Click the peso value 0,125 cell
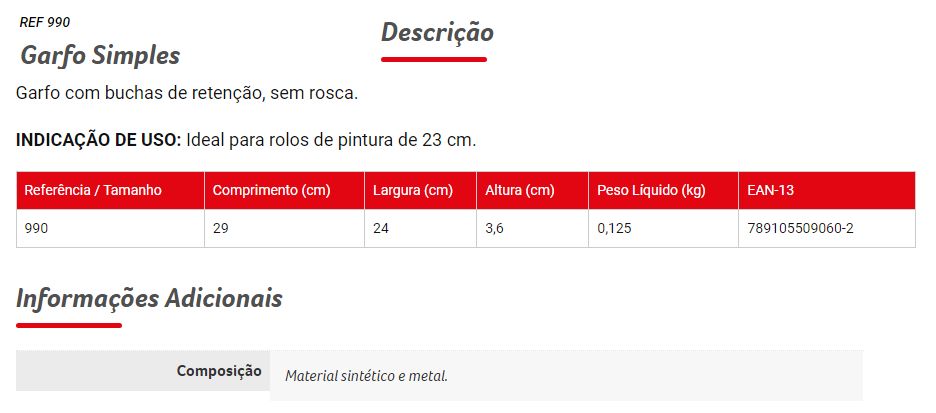 [614, 228]
